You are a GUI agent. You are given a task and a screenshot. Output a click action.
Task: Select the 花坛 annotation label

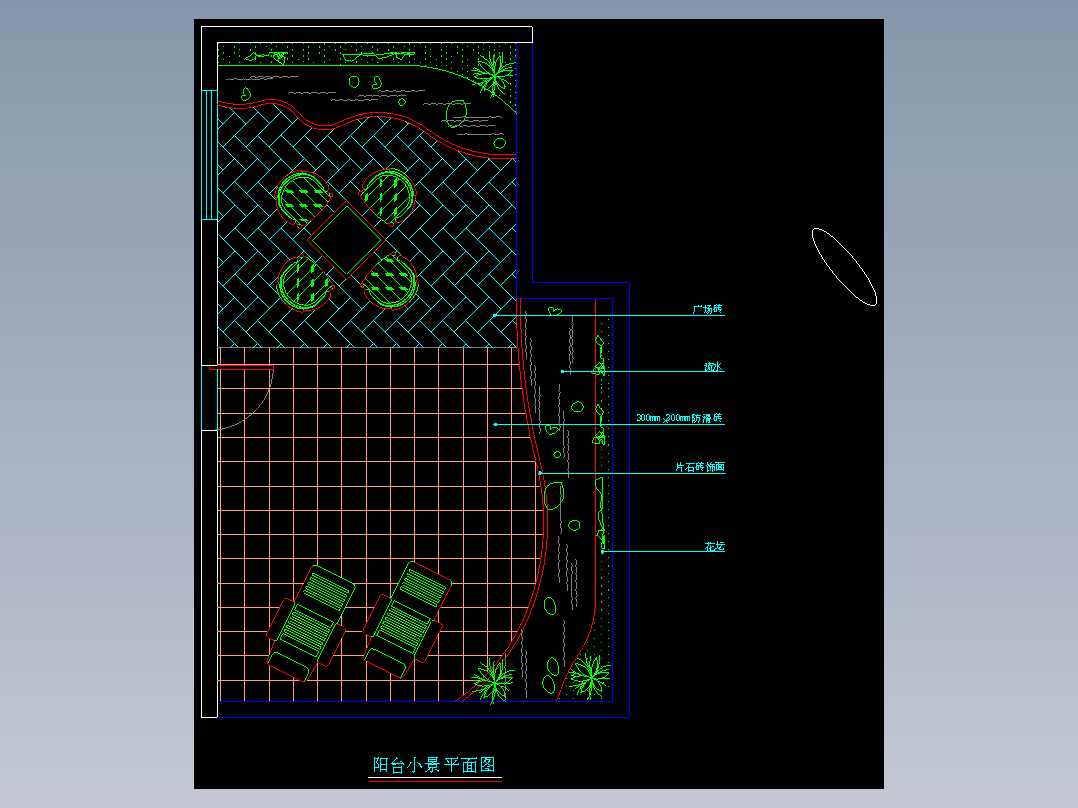click(x=714, y=546)
